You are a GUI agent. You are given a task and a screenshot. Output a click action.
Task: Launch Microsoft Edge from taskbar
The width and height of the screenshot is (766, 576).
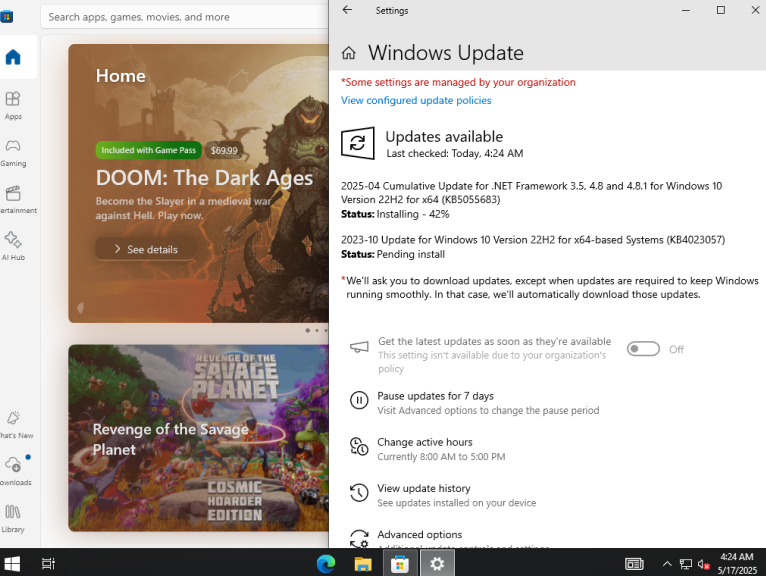pyautogui.click(x=326, y=564)
